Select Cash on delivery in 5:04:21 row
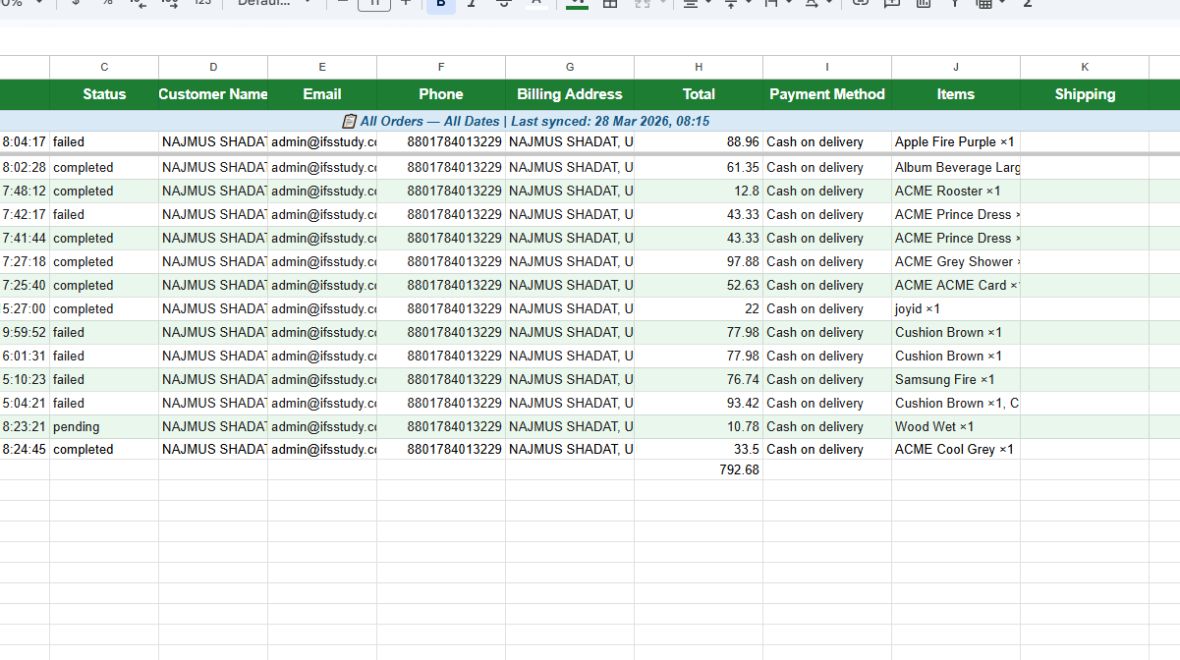This screenshot has height=660, width=1180. pyautogui.click(x=827, y=403)
